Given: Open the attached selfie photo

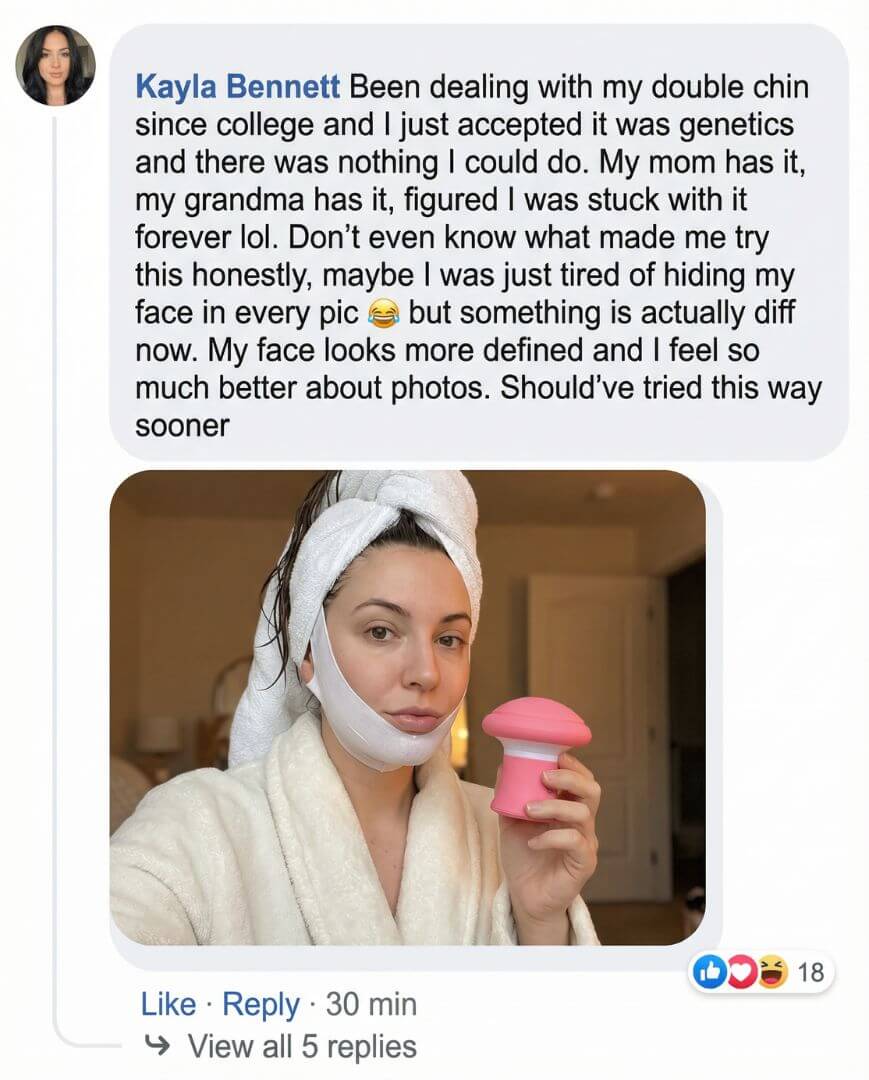Looking at the screenshot, I should [407, 707].
